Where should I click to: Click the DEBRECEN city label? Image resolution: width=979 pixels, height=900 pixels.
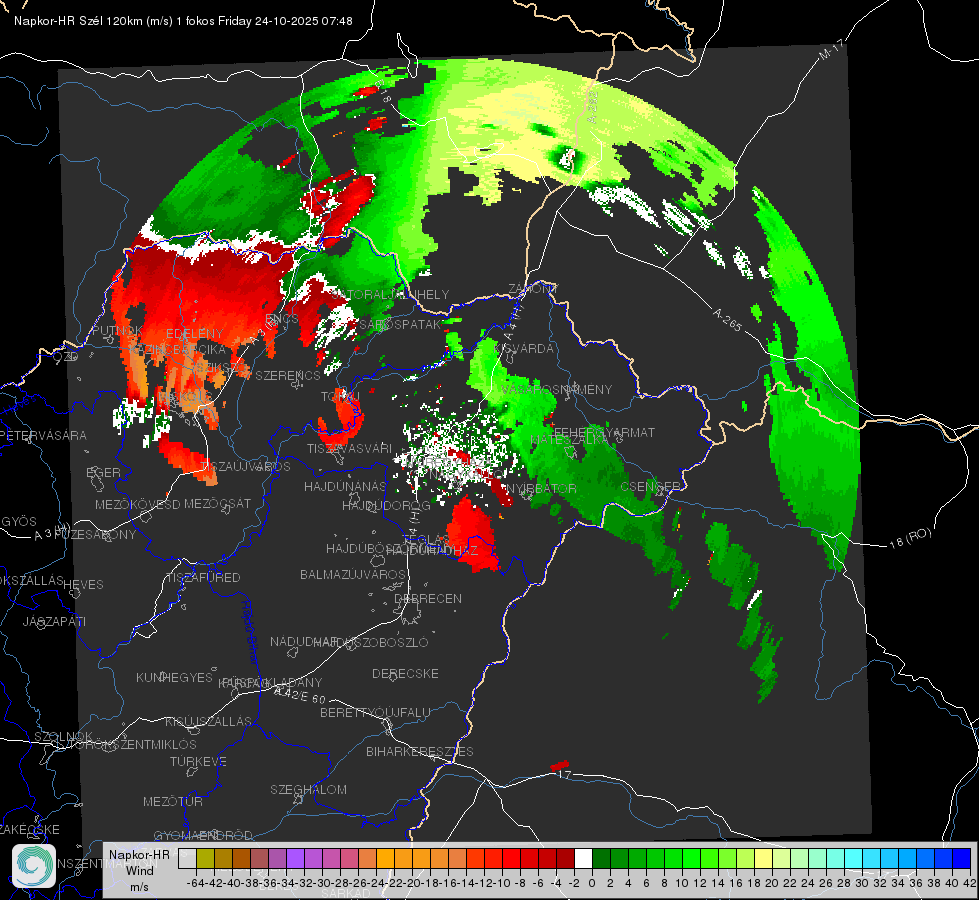(x=428, y=598)
